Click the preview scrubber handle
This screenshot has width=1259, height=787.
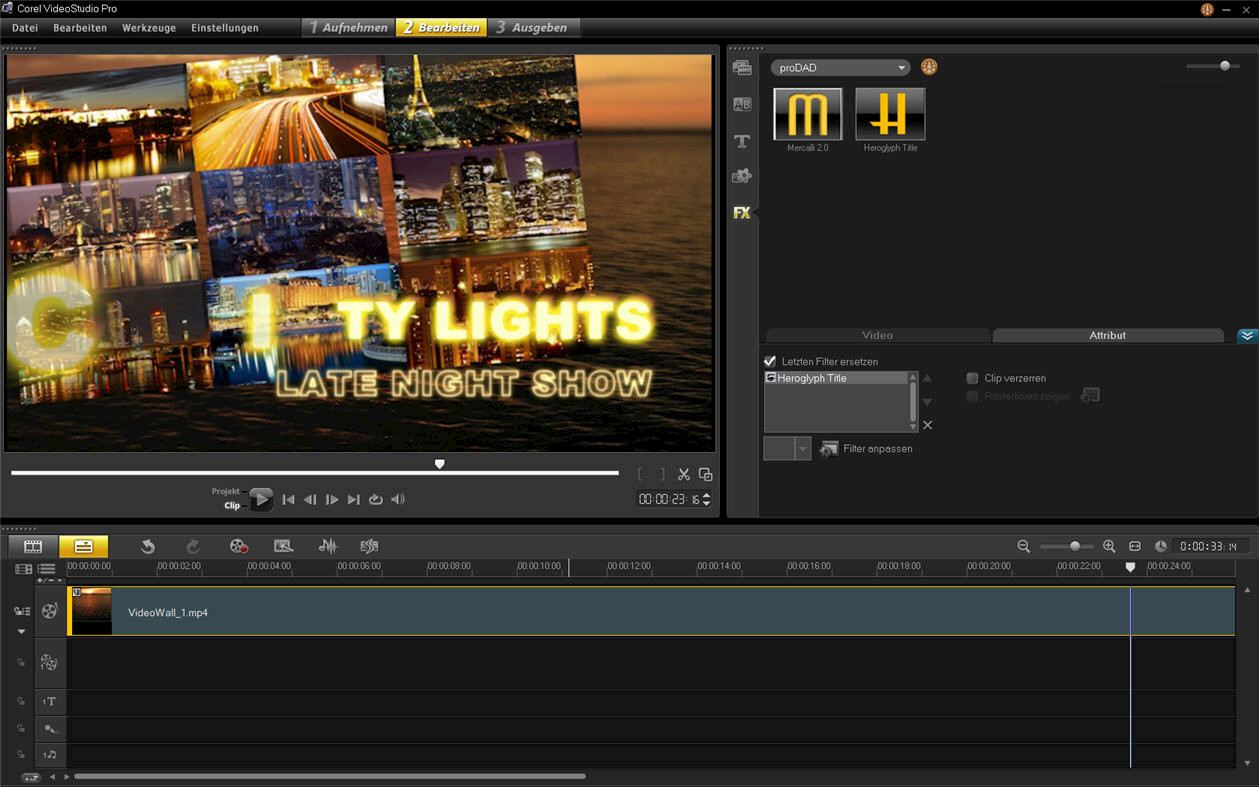pos(439,464)
